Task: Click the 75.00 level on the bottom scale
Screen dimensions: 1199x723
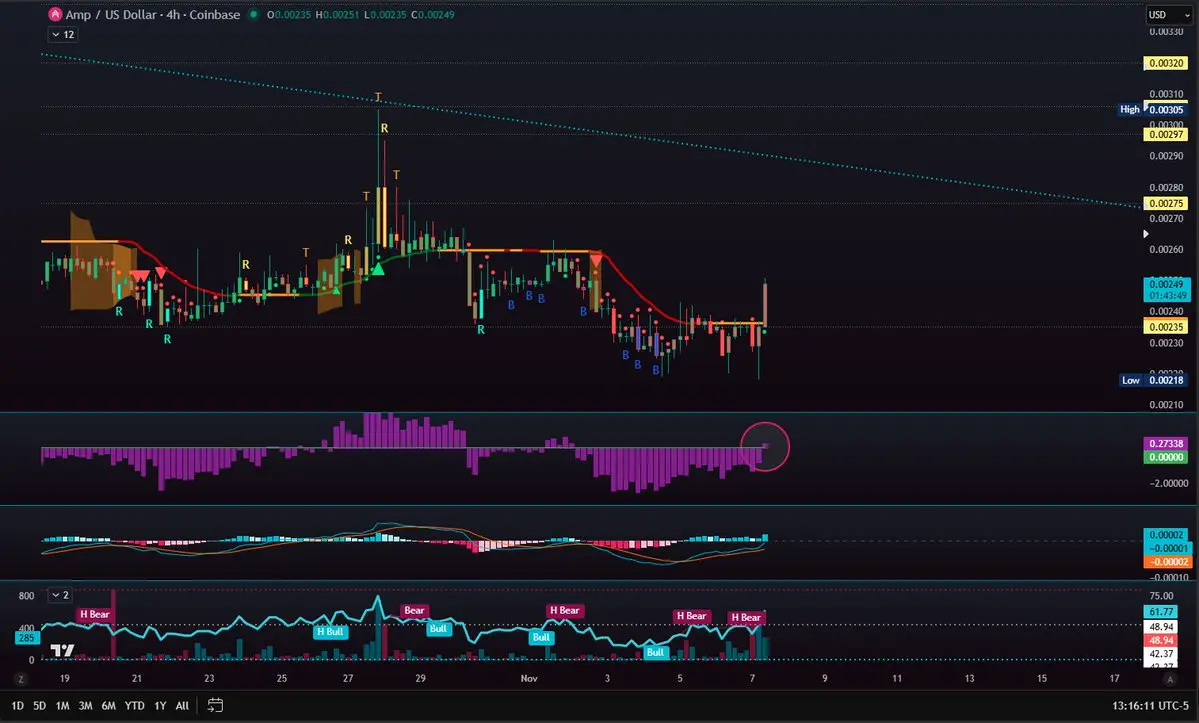Action: 1162,595
